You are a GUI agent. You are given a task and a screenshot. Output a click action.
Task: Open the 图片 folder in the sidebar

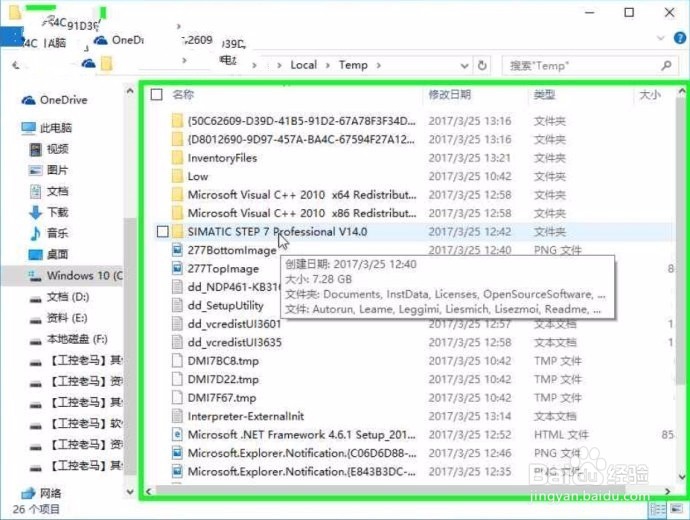coord(48,170)
